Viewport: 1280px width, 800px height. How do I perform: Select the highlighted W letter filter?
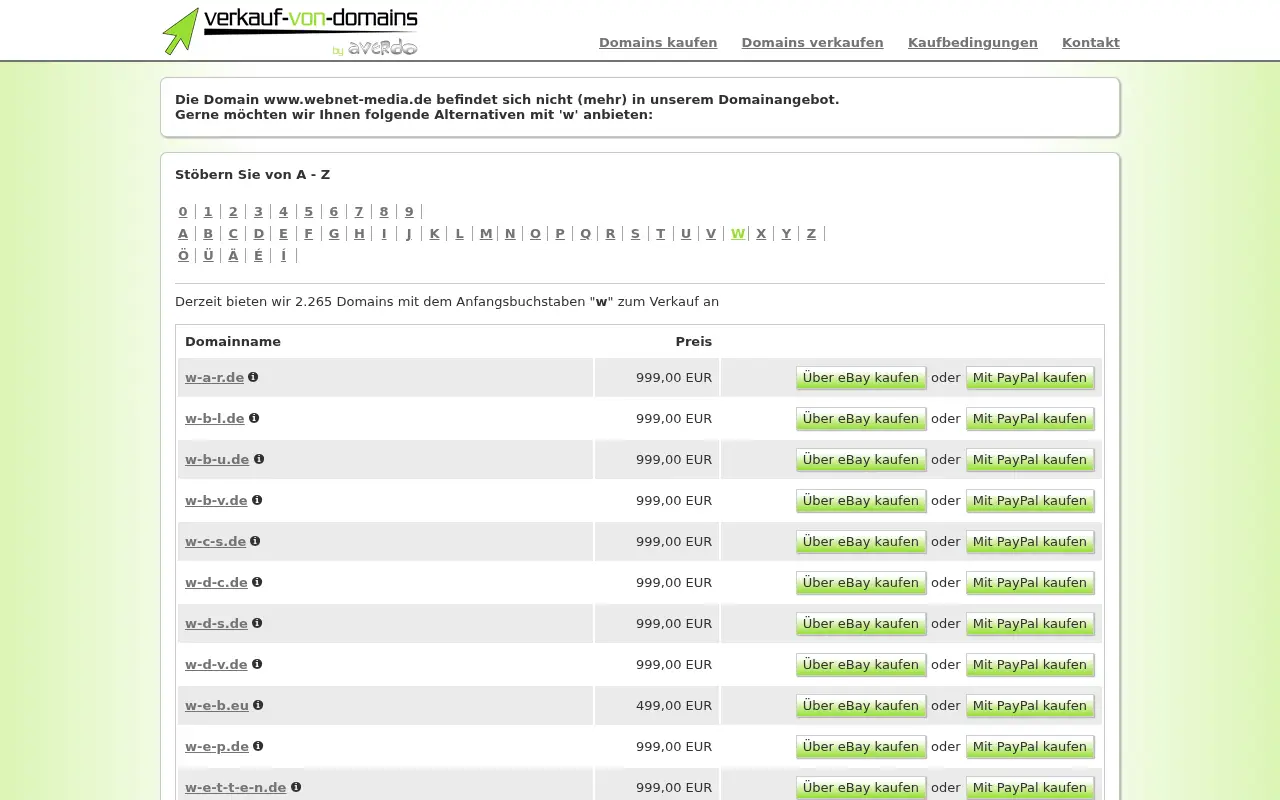pyautogui.click(x=737, y=233)
